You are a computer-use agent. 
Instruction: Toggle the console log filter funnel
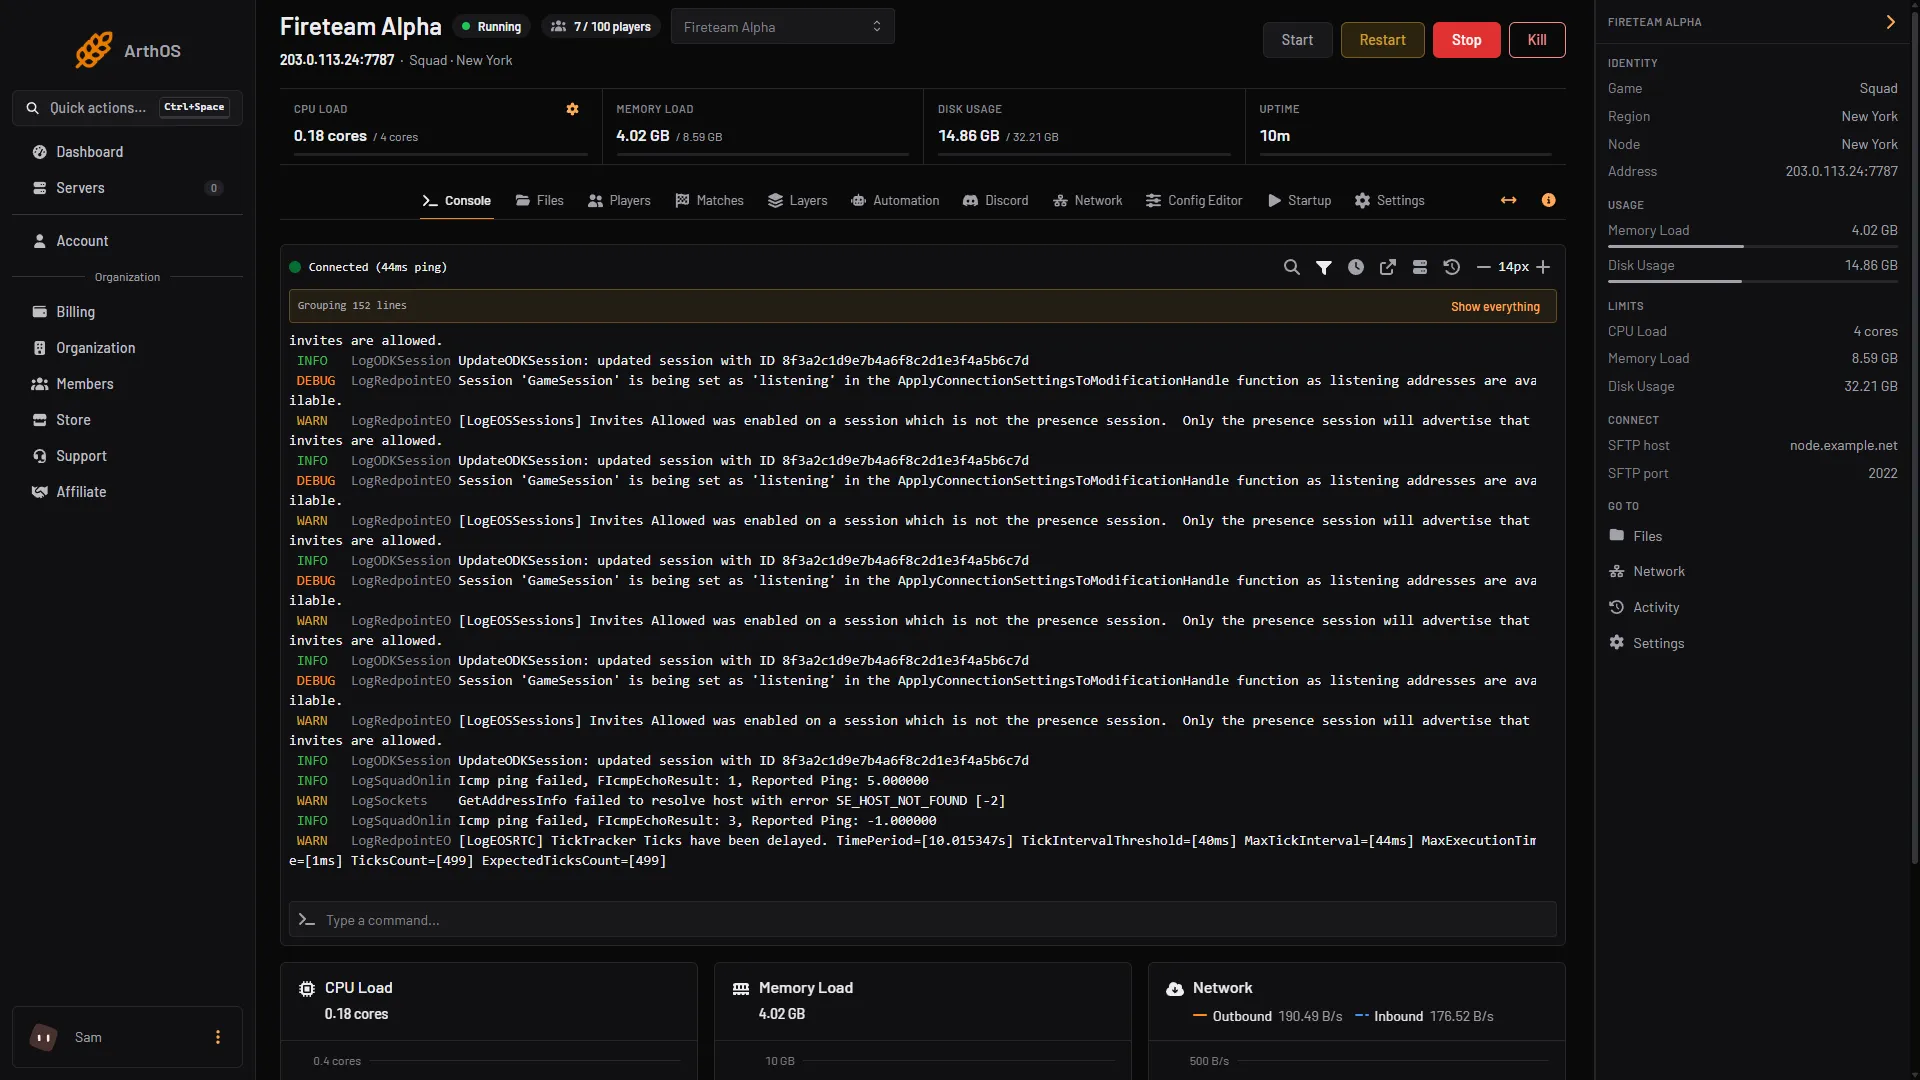coord(1324,267)
